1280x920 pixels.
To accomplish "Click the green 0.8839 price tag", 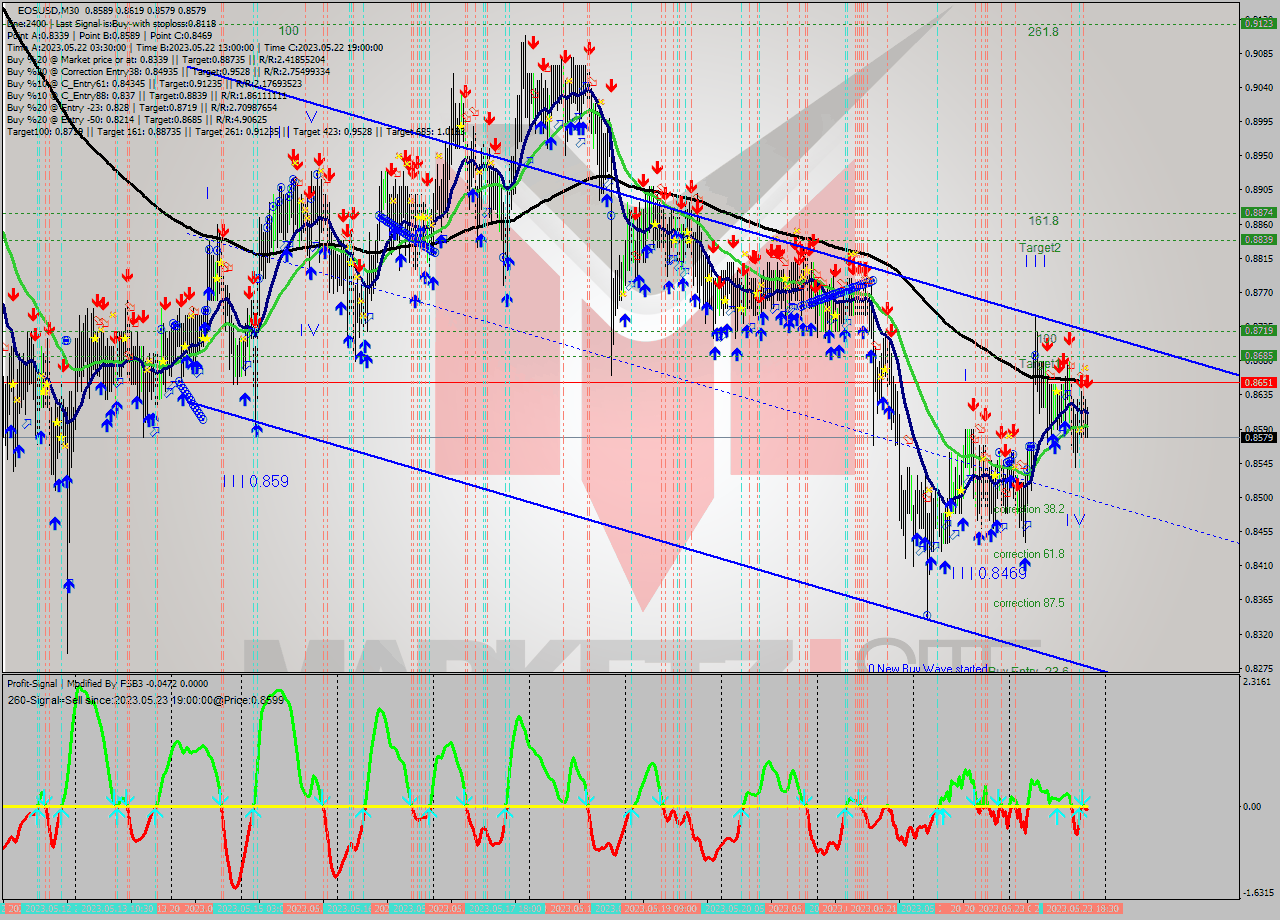I will pos(1257,239).
